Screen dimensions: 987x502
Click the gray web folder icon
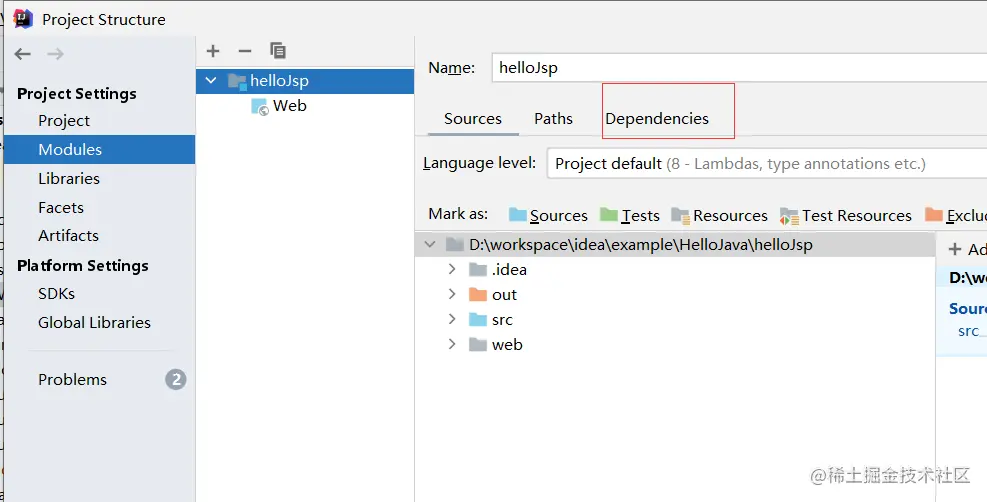(478, 345)
